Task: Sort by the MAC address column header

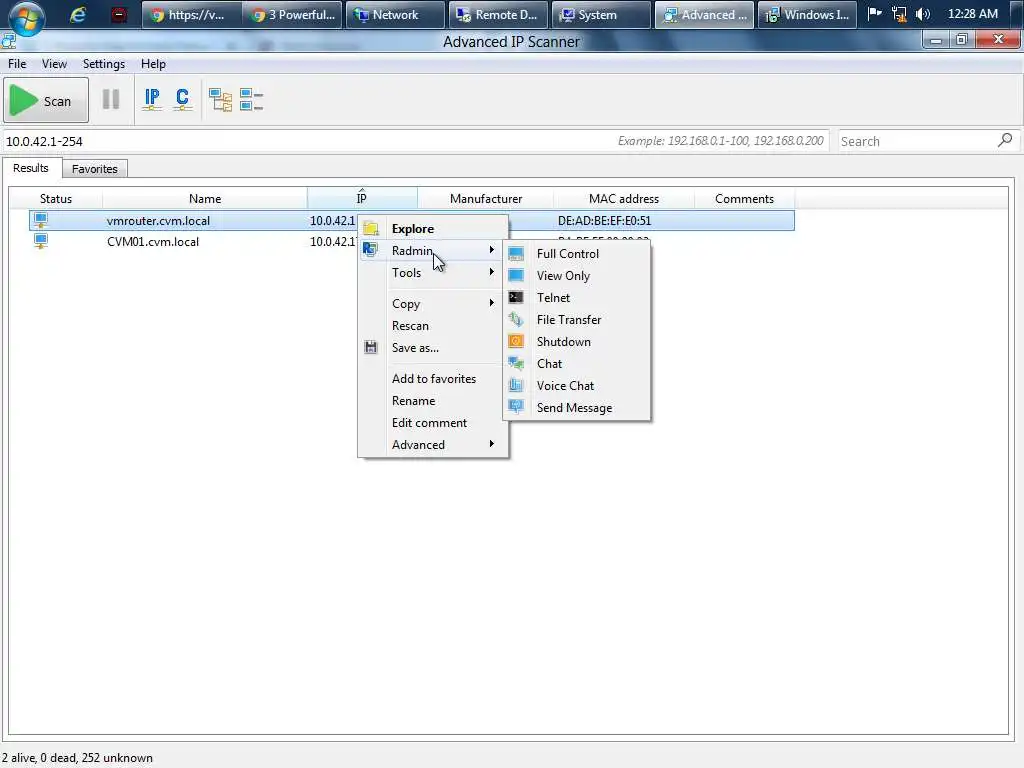Action: click(624, 198)
